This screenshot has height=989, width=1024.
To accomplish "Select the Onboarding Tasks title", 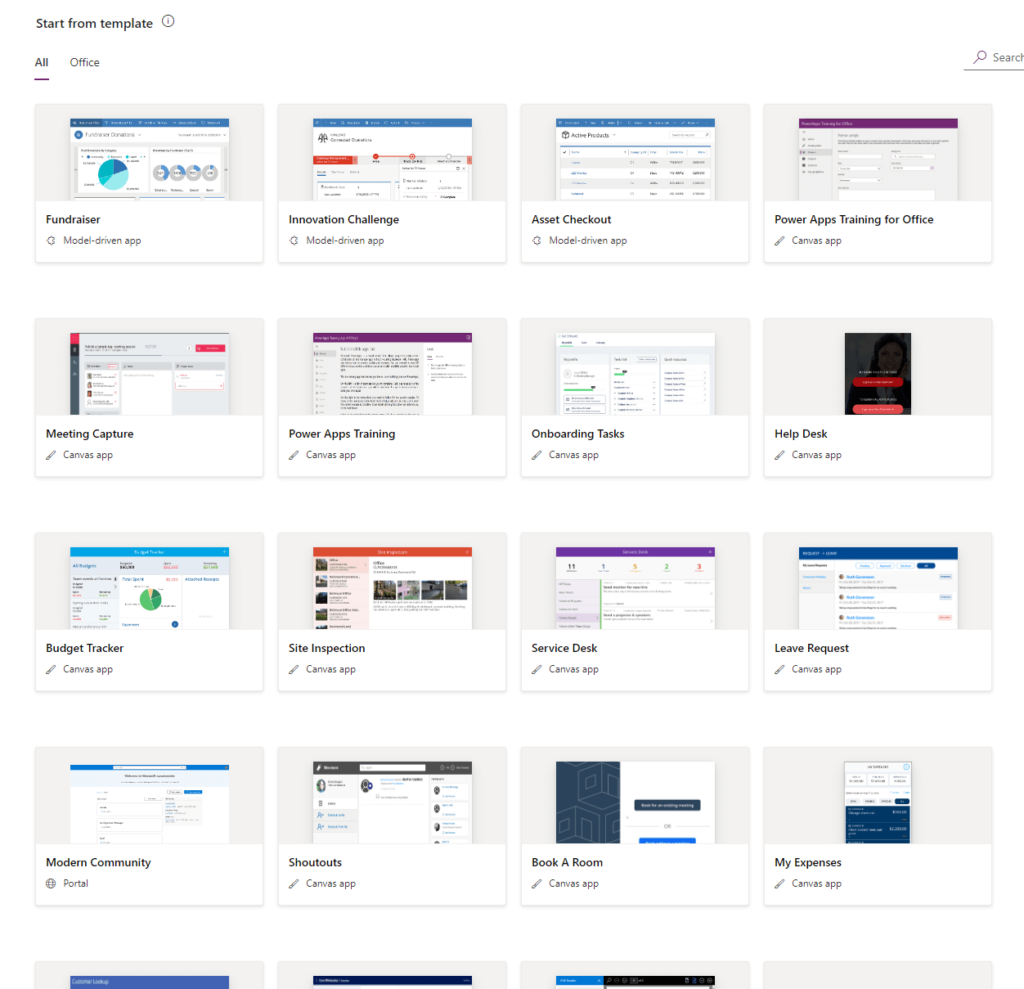I will click(x=578, y=434).
